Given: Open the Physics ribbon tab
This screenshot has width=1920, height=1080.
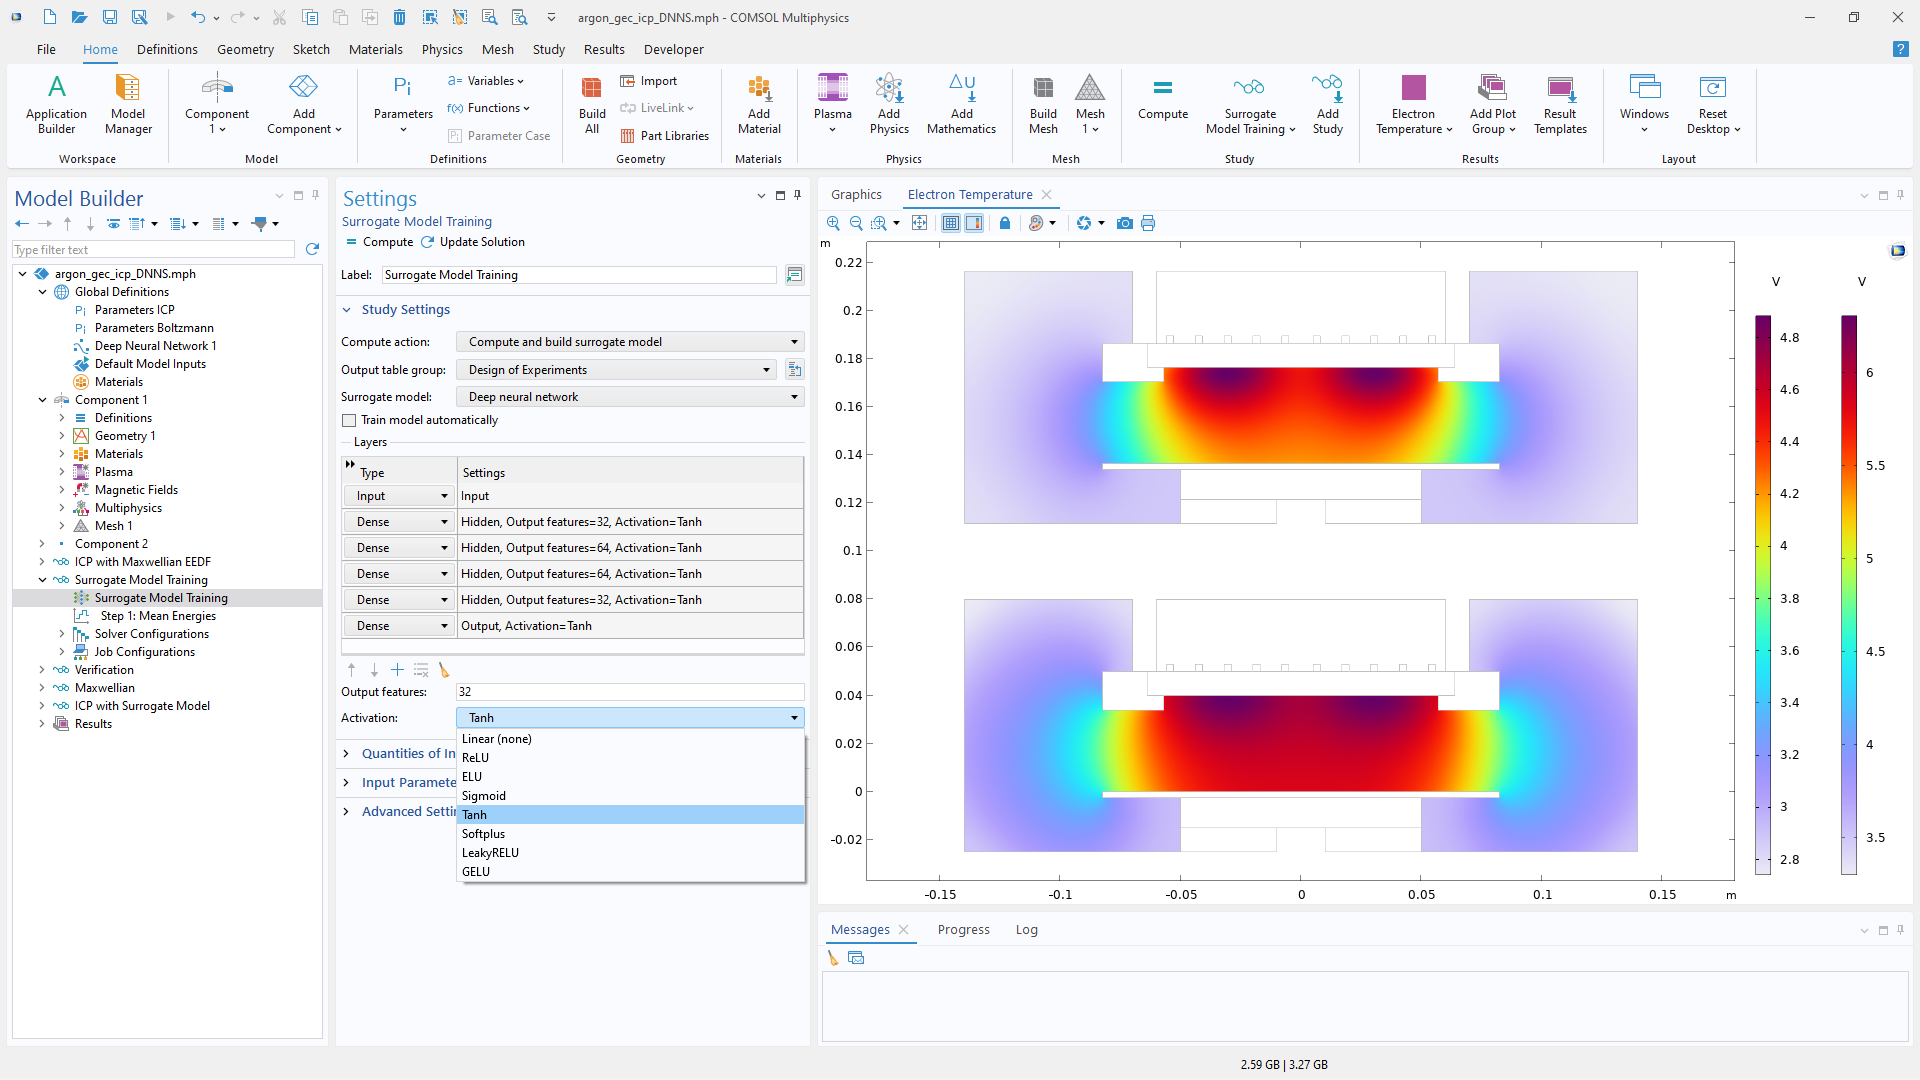Looking at the screenshot, I should 442,49.
